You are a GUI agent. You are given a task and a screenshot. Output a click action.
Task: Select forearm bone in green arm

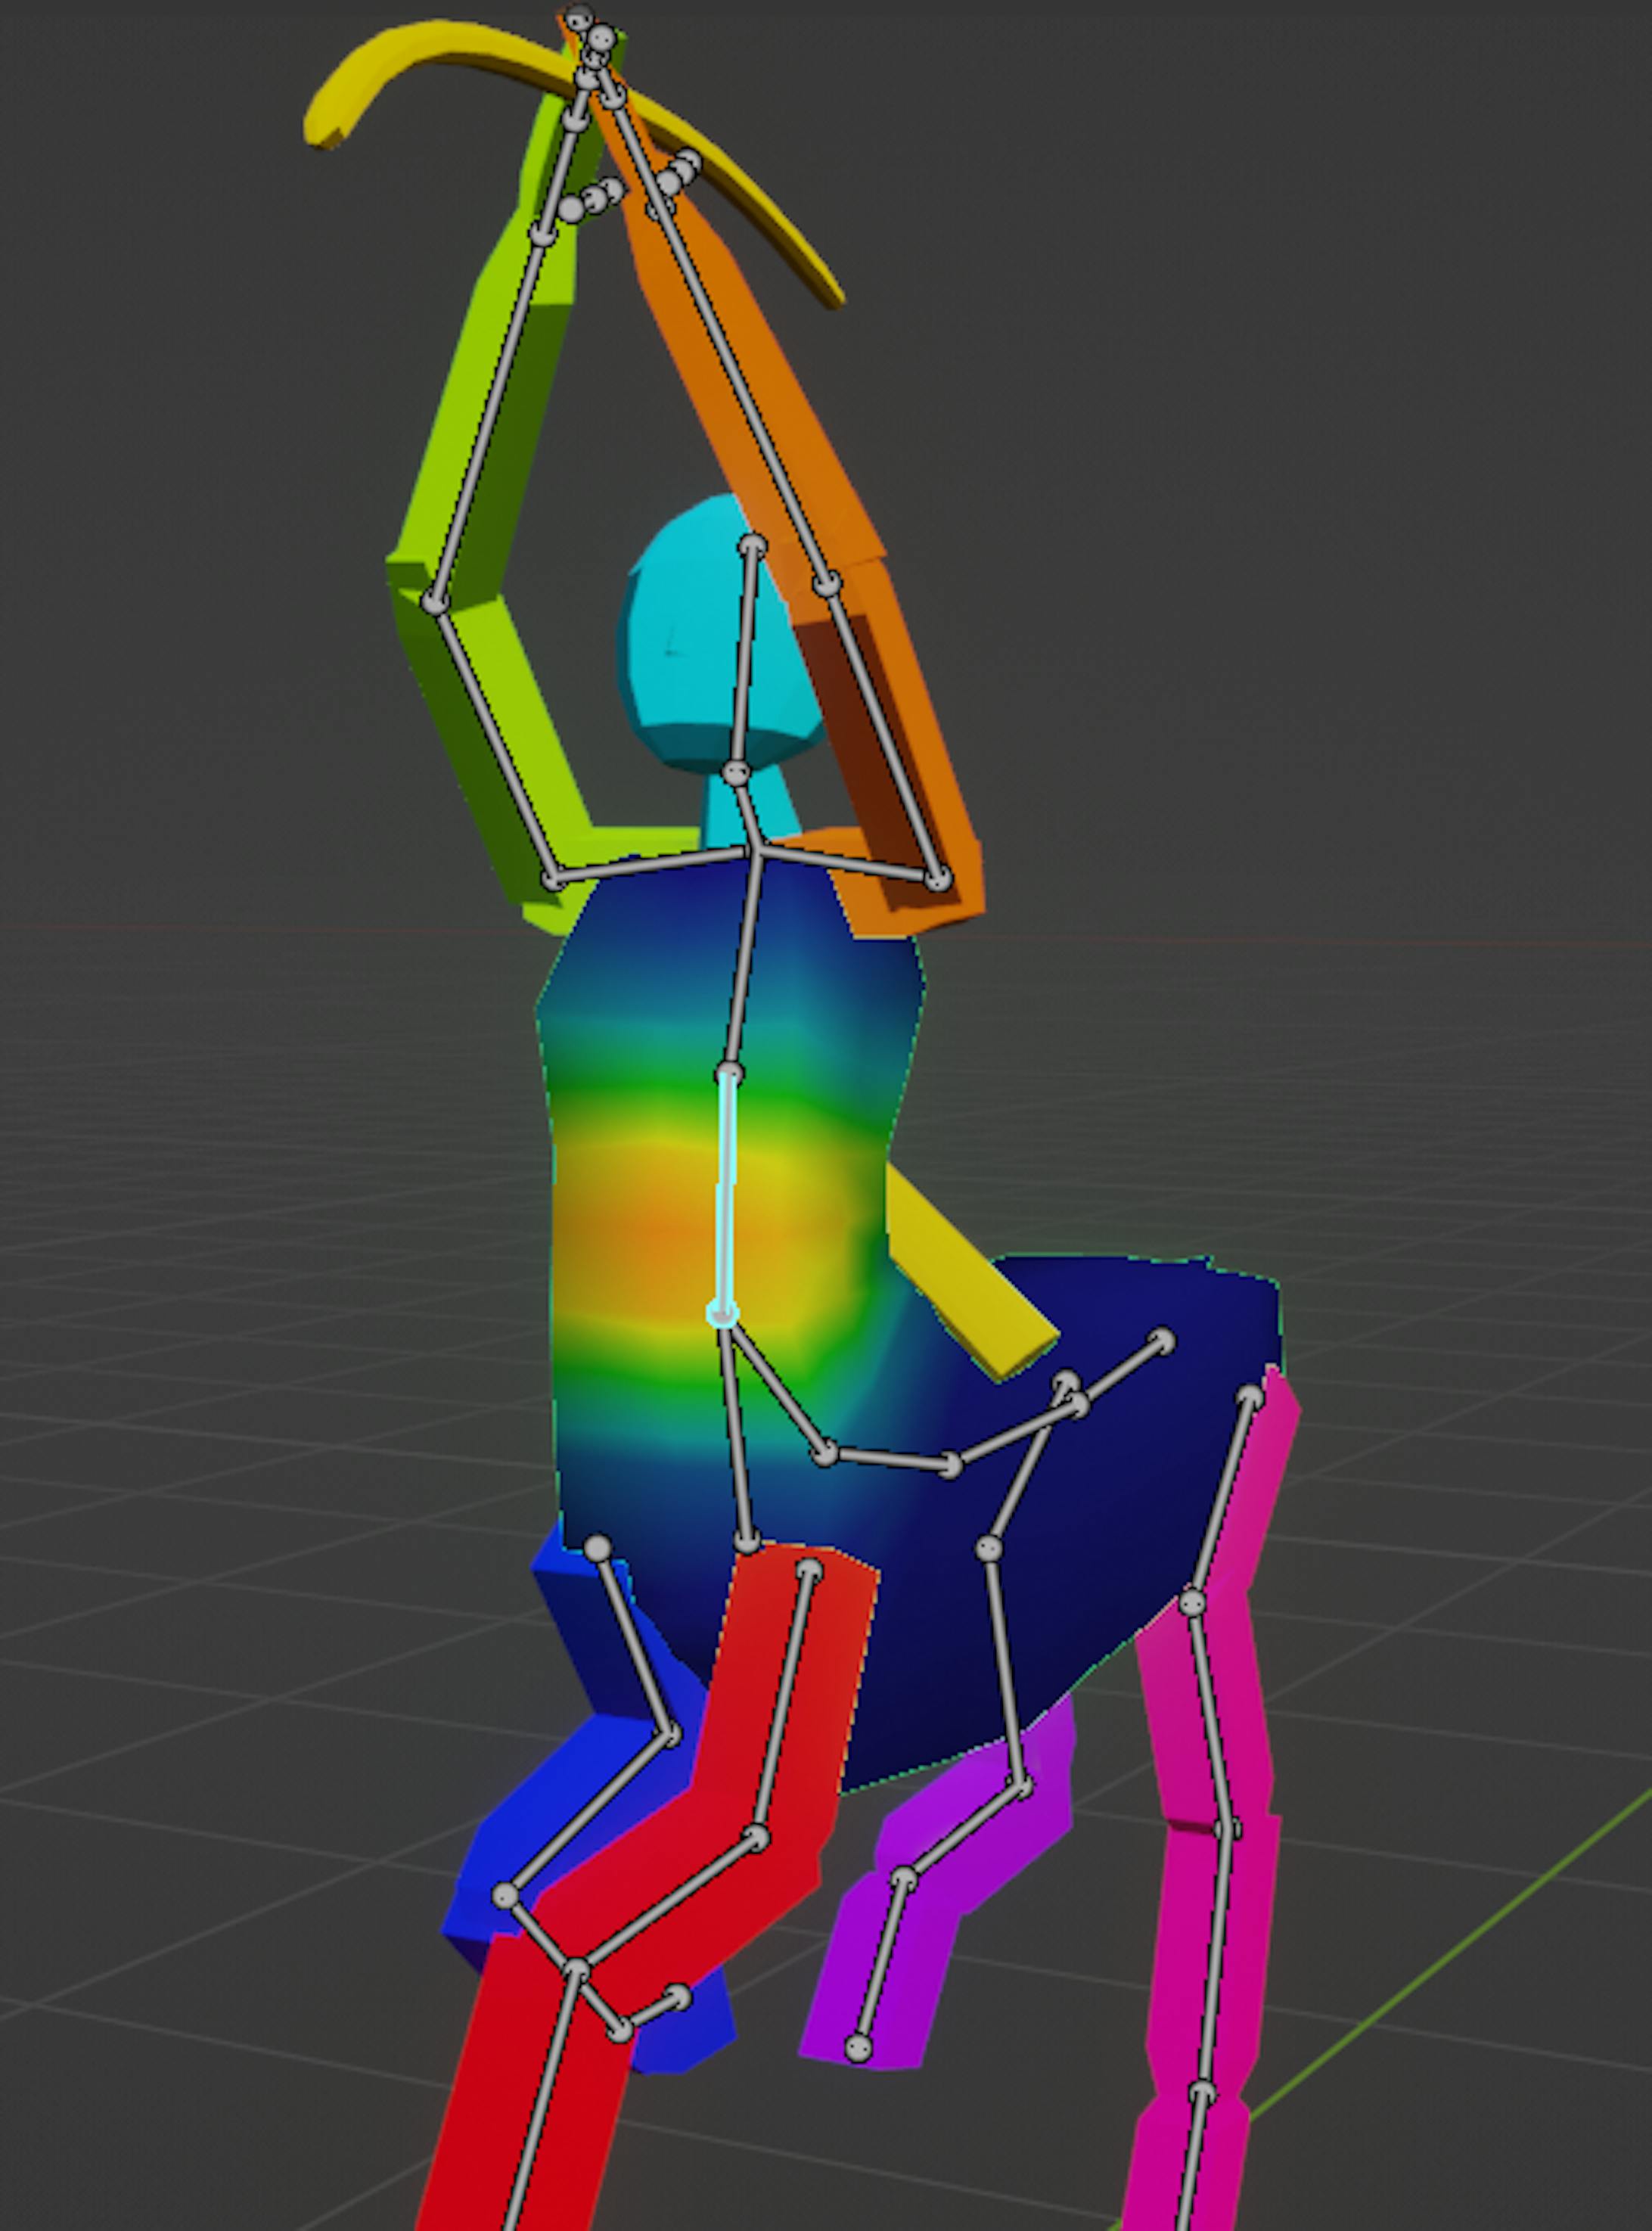[x=489, y=420]
